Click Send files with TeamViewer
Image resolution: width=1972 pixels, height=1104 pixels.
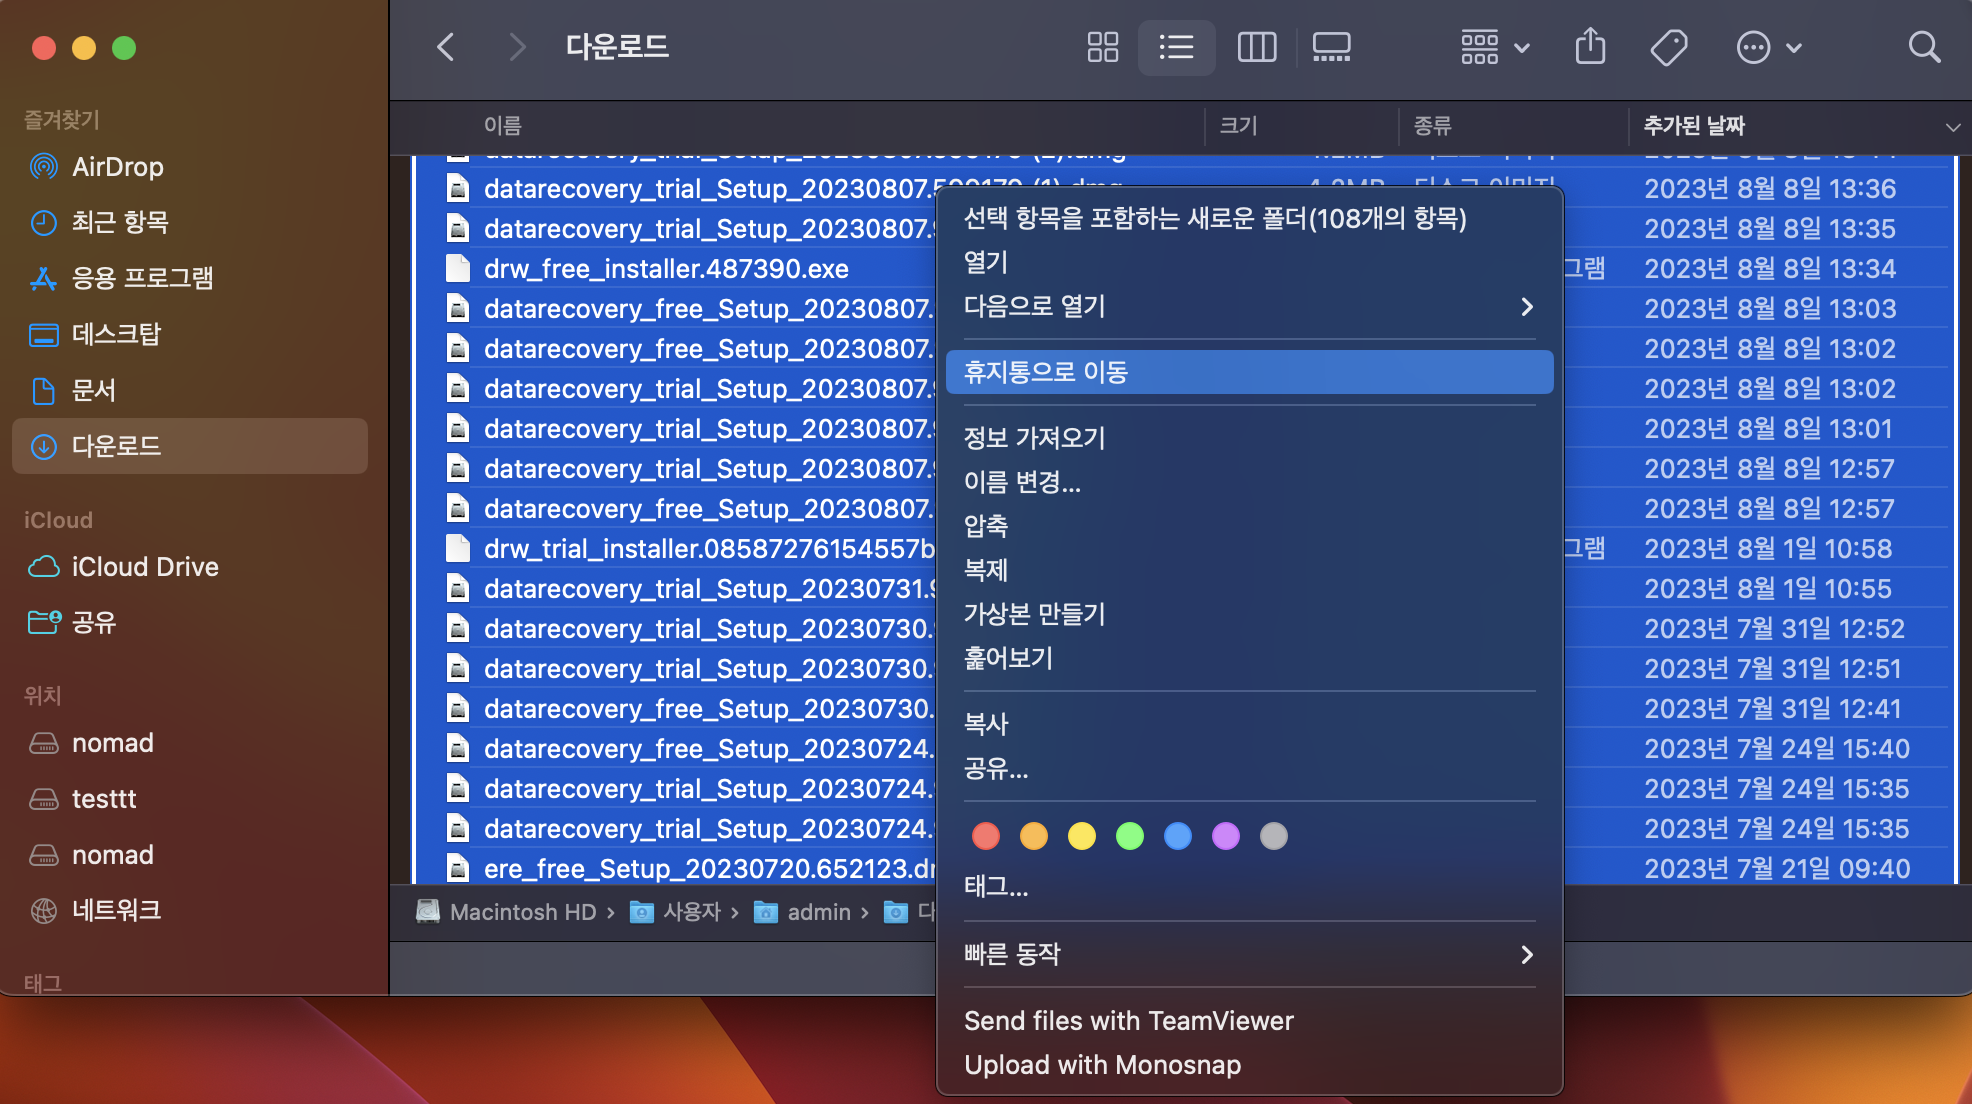(x=1128, y=1020)
